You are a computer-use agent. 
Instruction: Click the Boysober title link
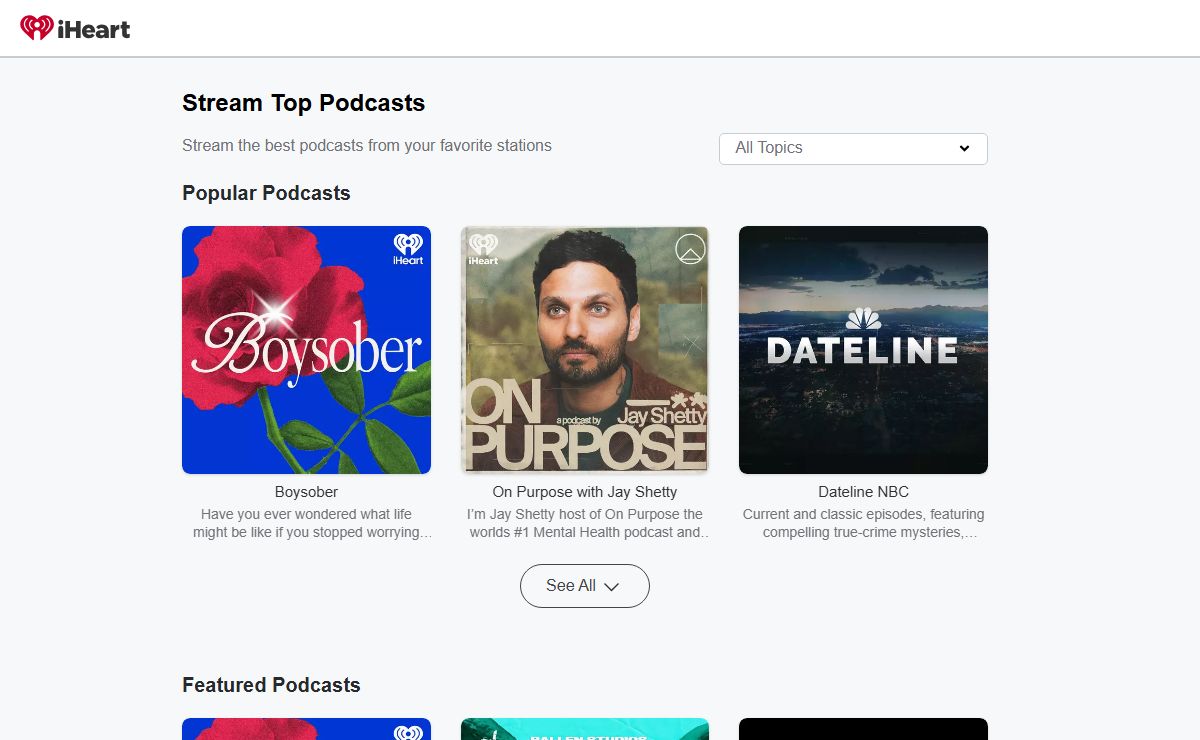306,492
